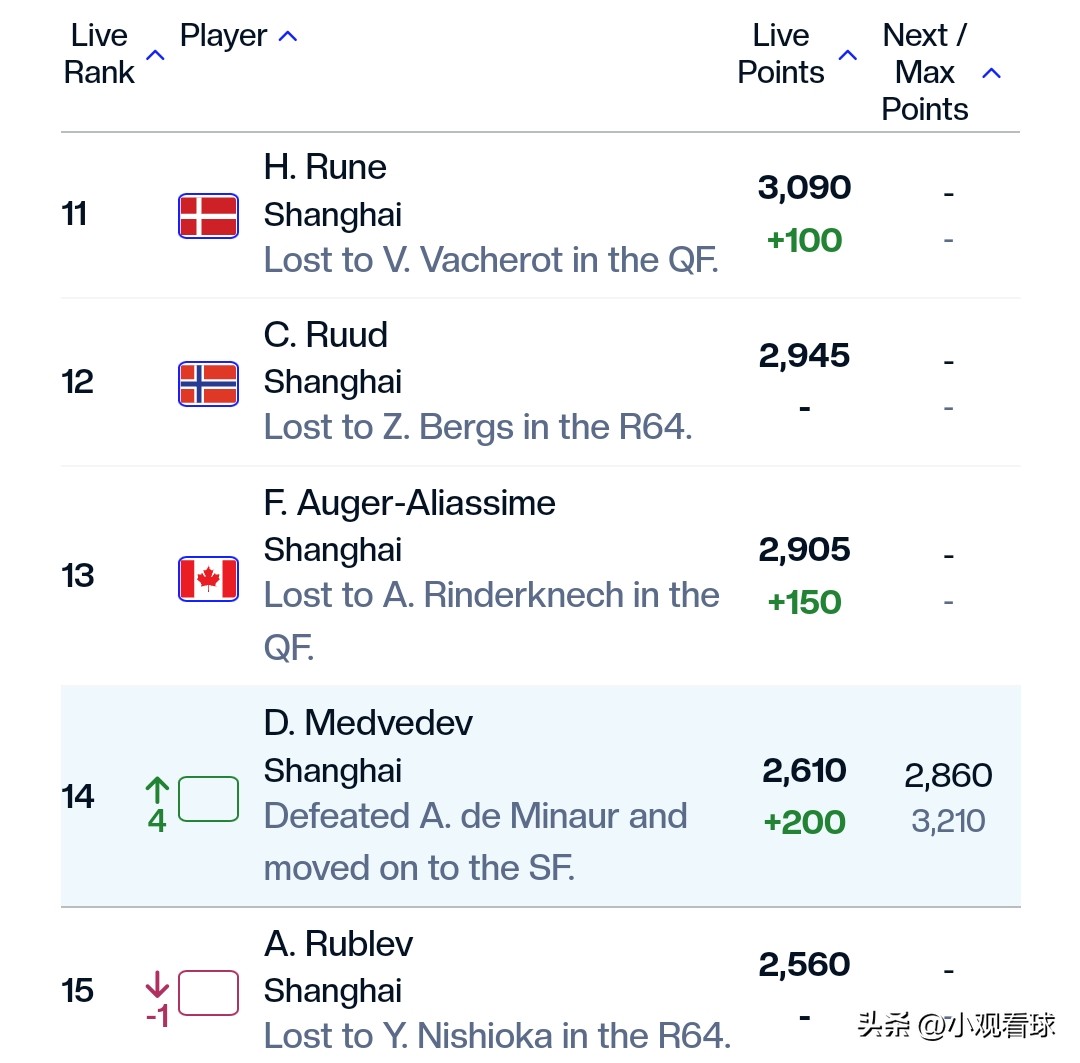Click Medvedev's 3,210 max points value
The height and width of the screenshot is (1063, 1080).
[948, 821]
